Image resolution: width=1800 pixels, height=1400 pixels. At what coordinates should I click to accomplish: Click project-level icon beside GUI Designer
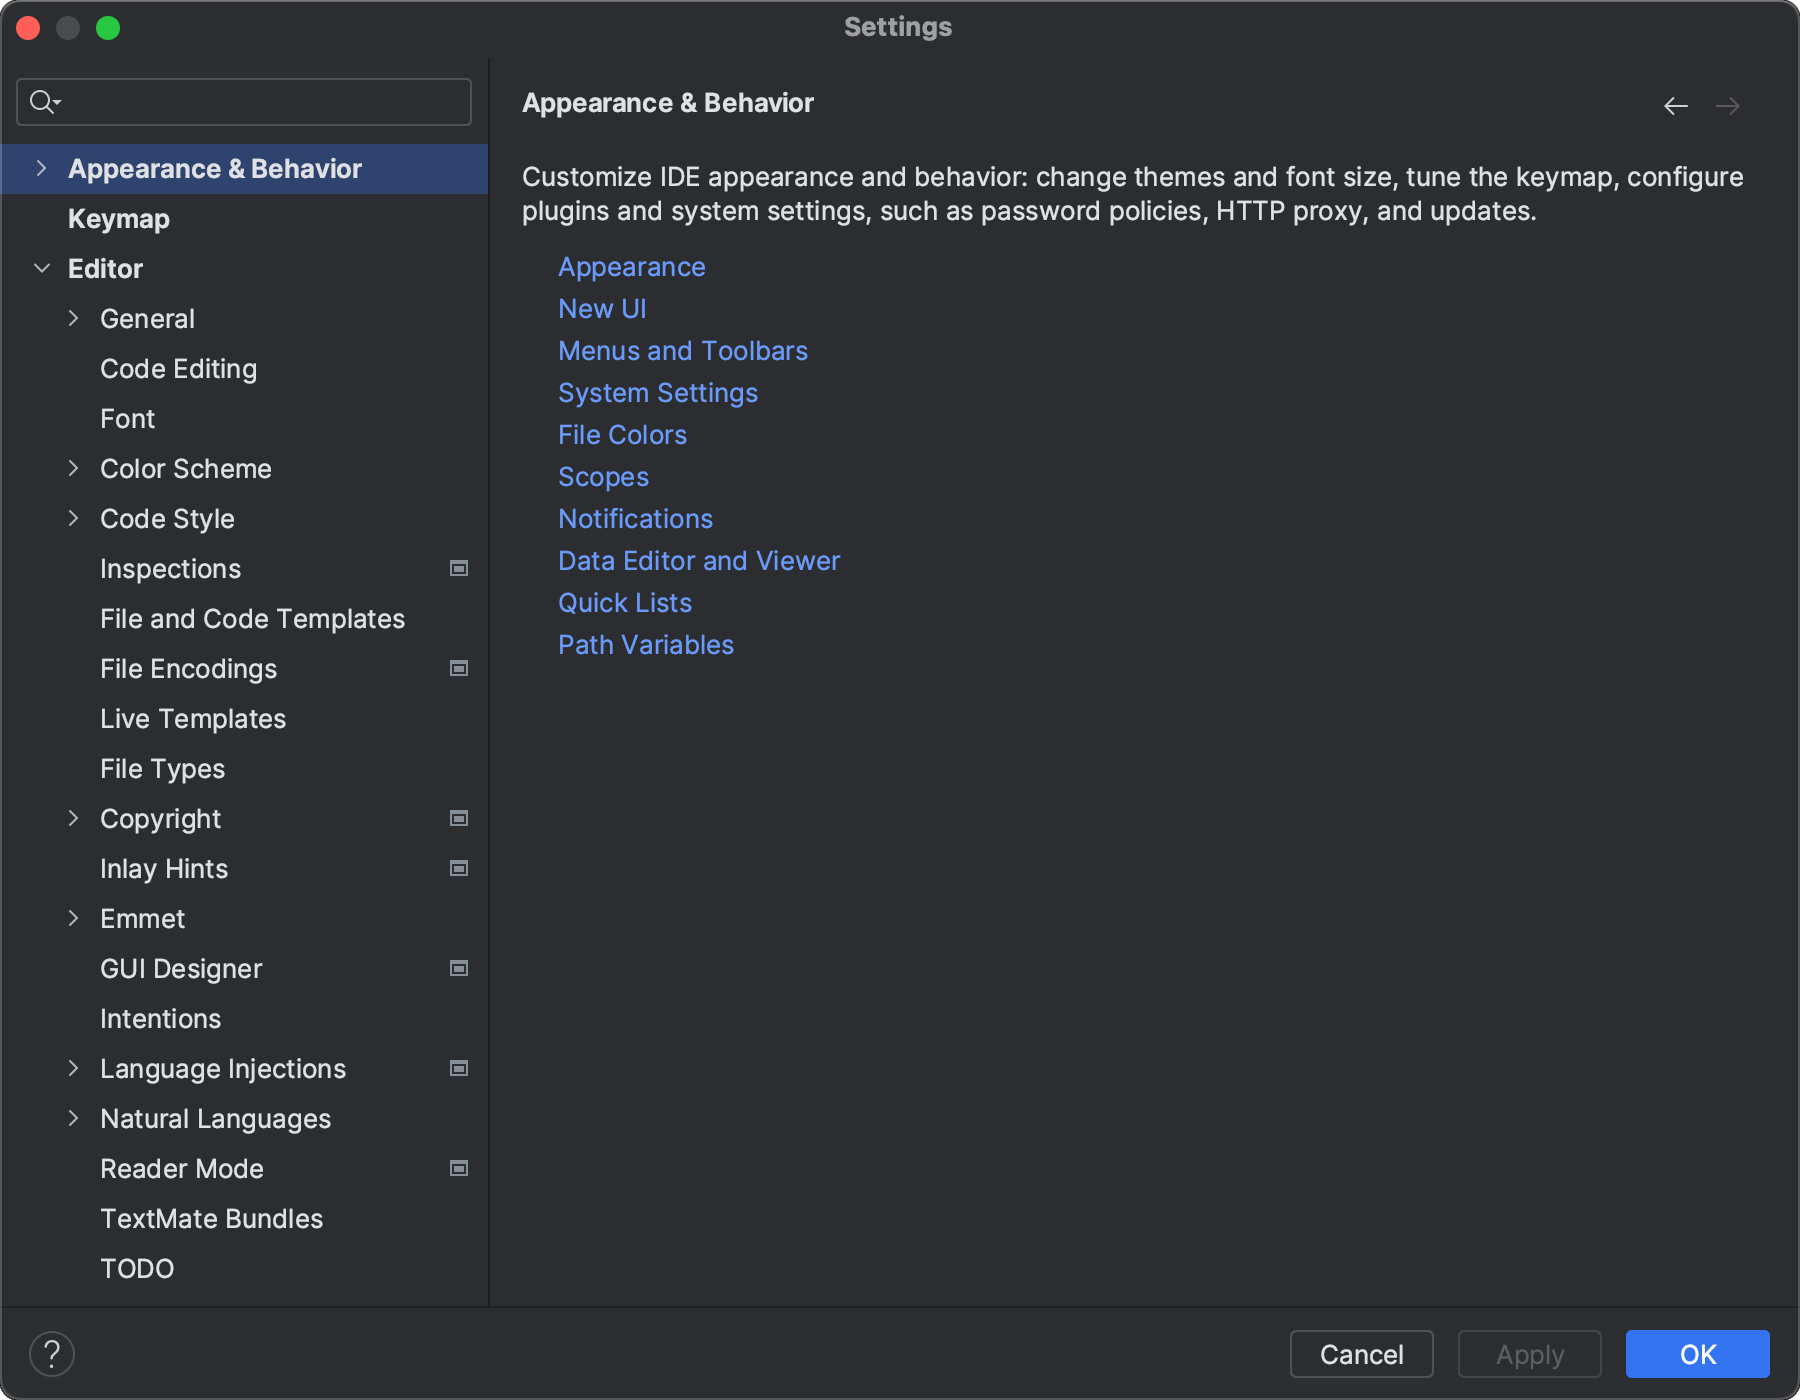click(459, 969)
